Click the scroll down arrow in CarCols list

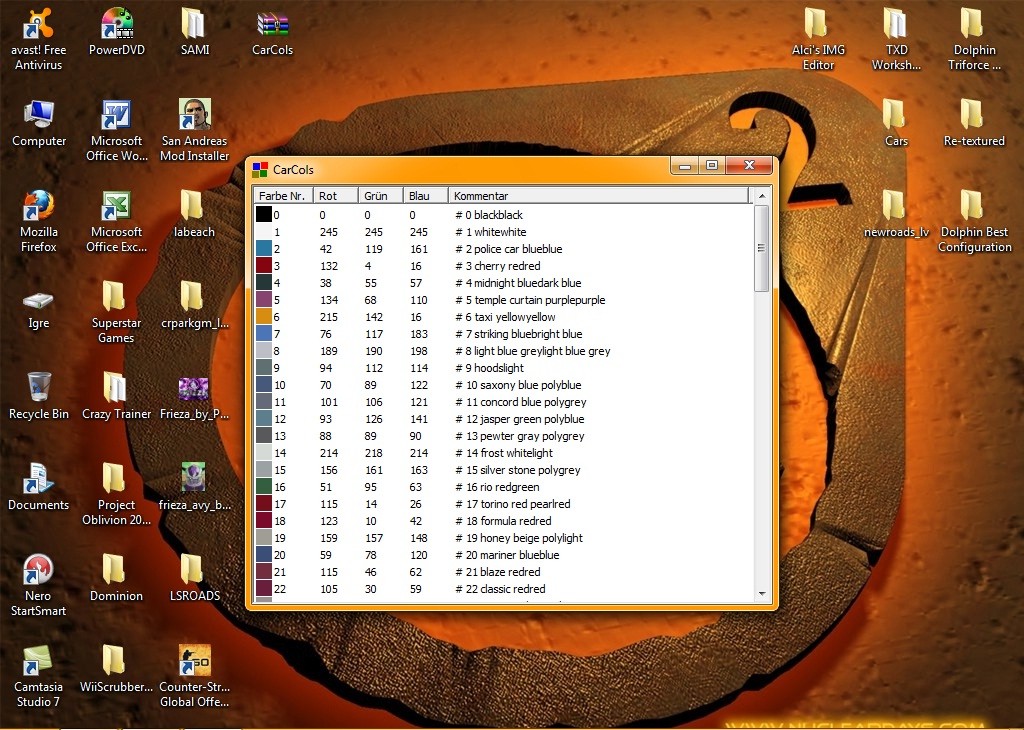762,593
